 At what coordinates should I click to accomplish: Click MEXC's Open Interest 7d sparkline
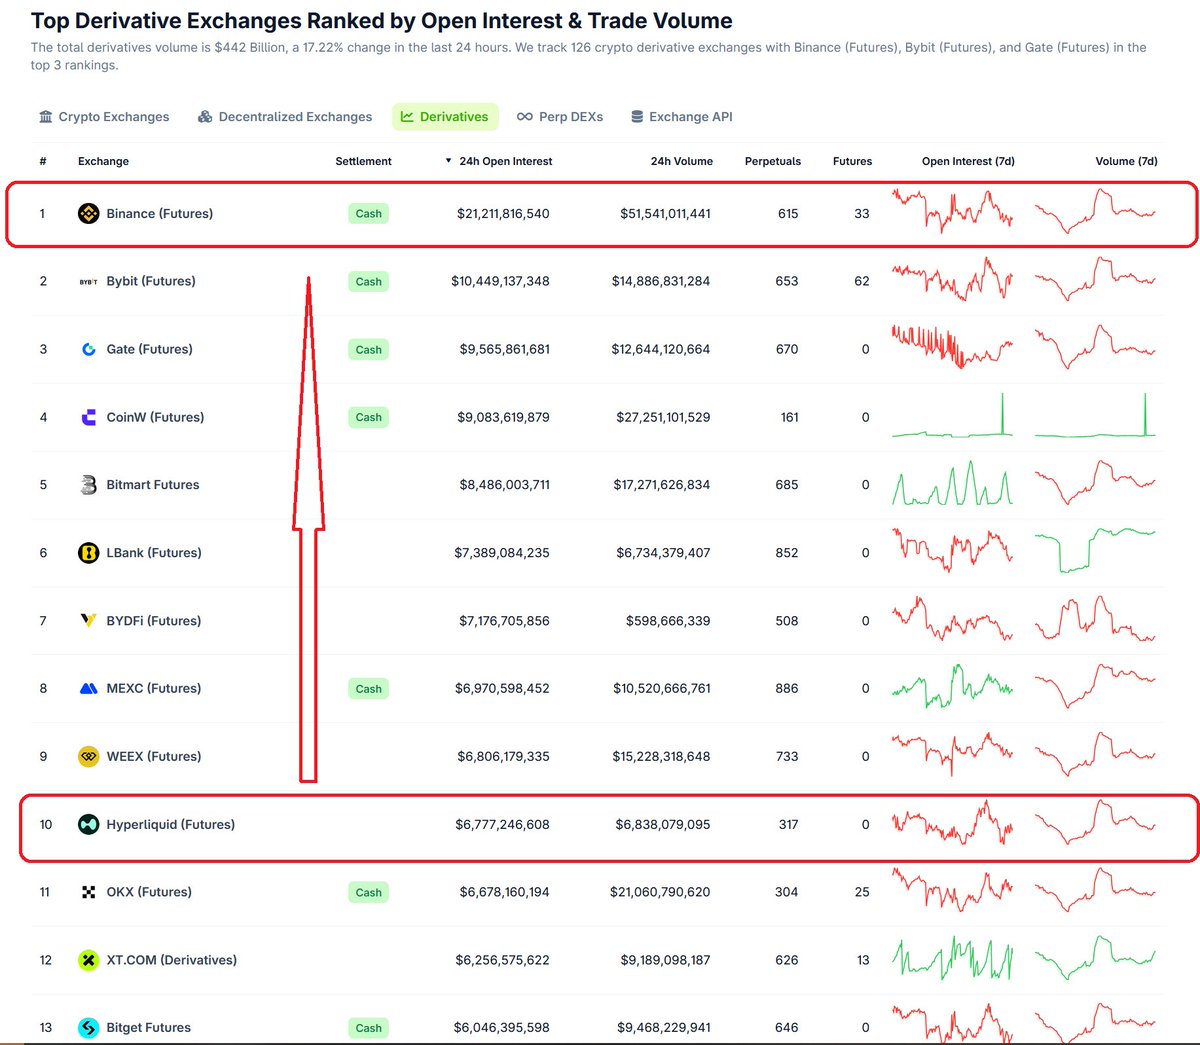pos(952,686)
